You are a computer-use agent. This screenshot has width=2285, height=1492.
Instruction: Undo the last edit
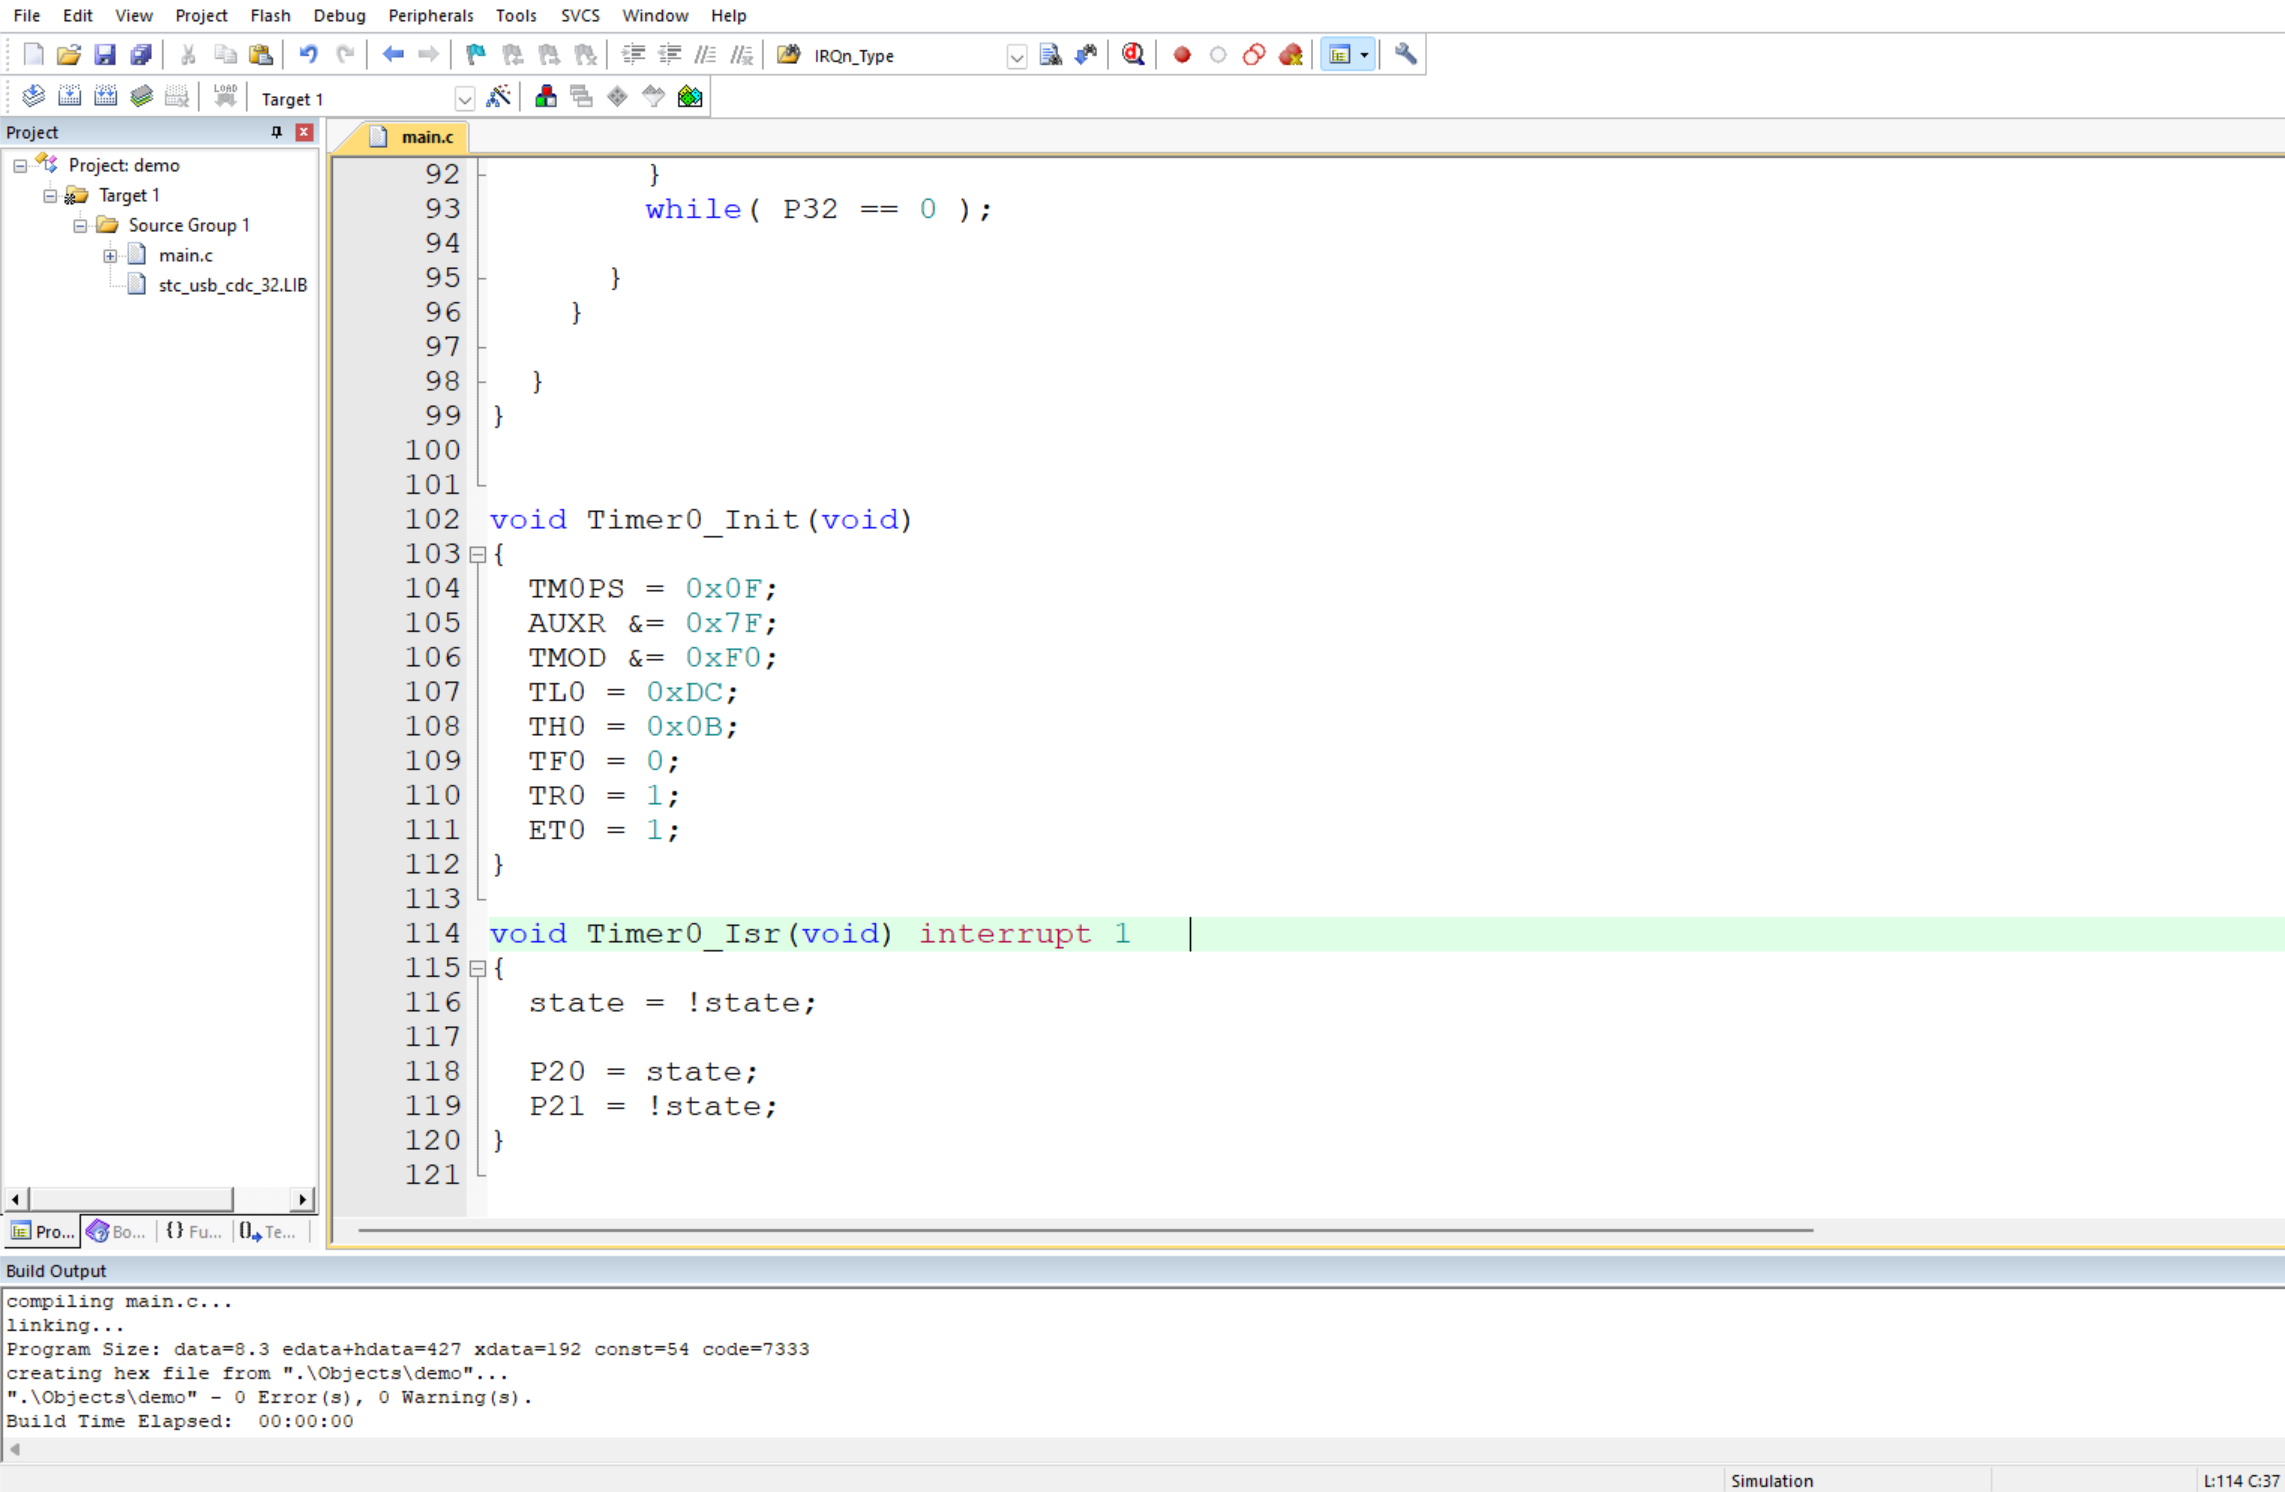tap(309, 55)
